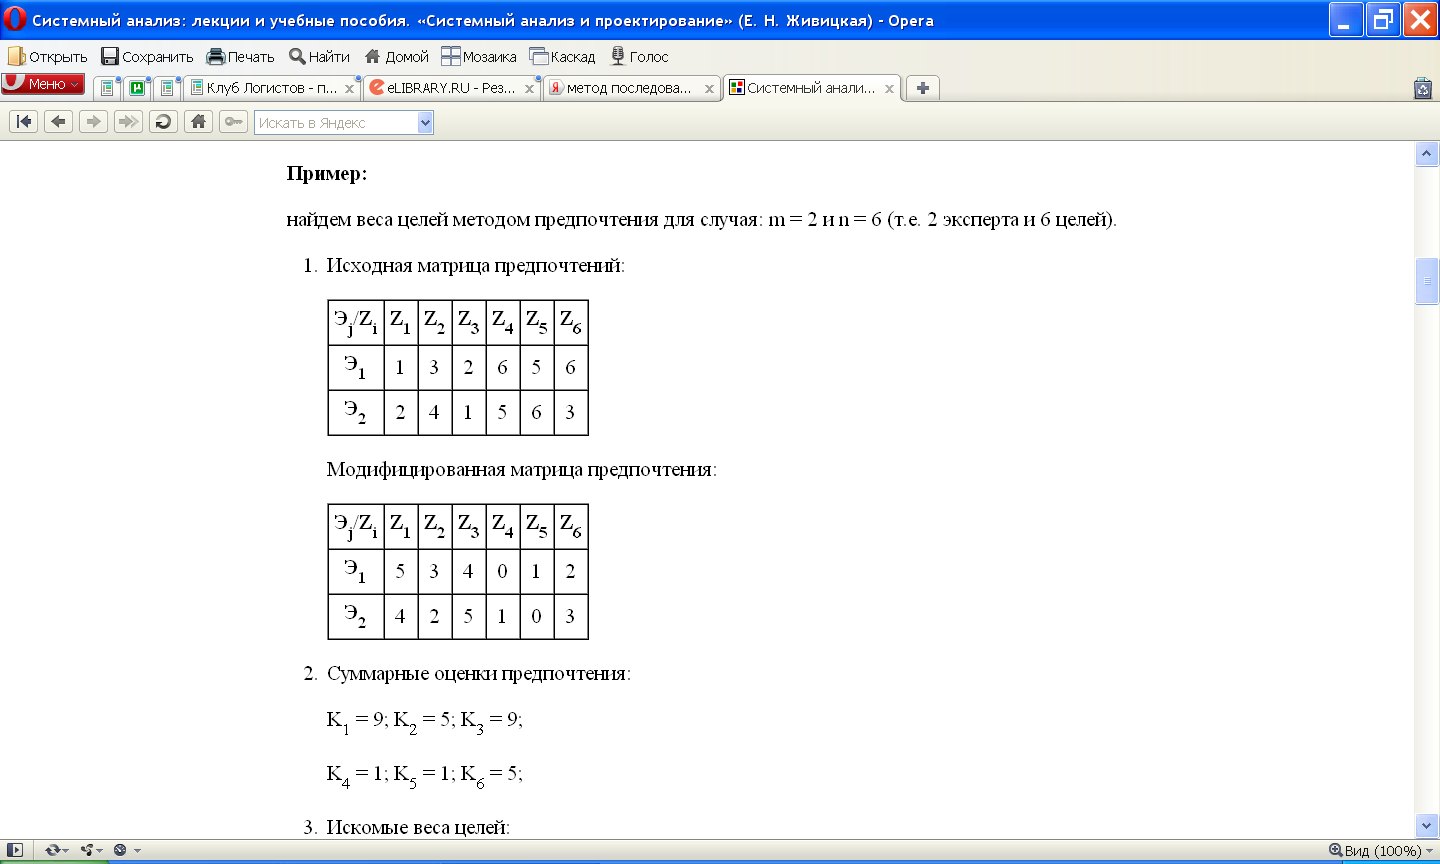The width and height of the screenshot is (1440, 864).
Task: Click the Z6 header in the second table
Action: point(570,526)
